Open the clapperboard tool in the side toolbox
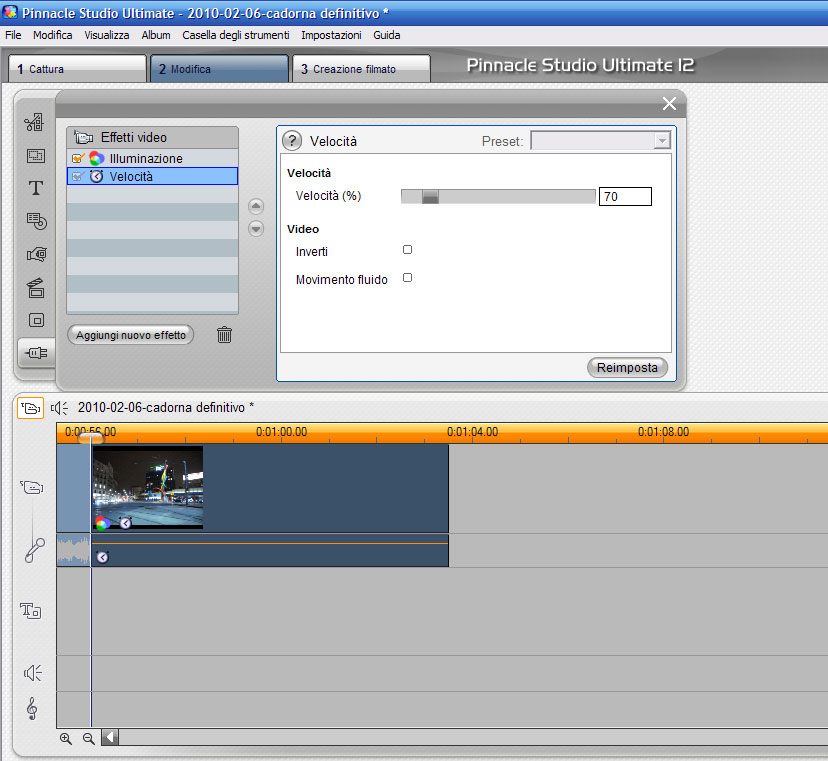This screenshot has height=761, width=828. 36,288
